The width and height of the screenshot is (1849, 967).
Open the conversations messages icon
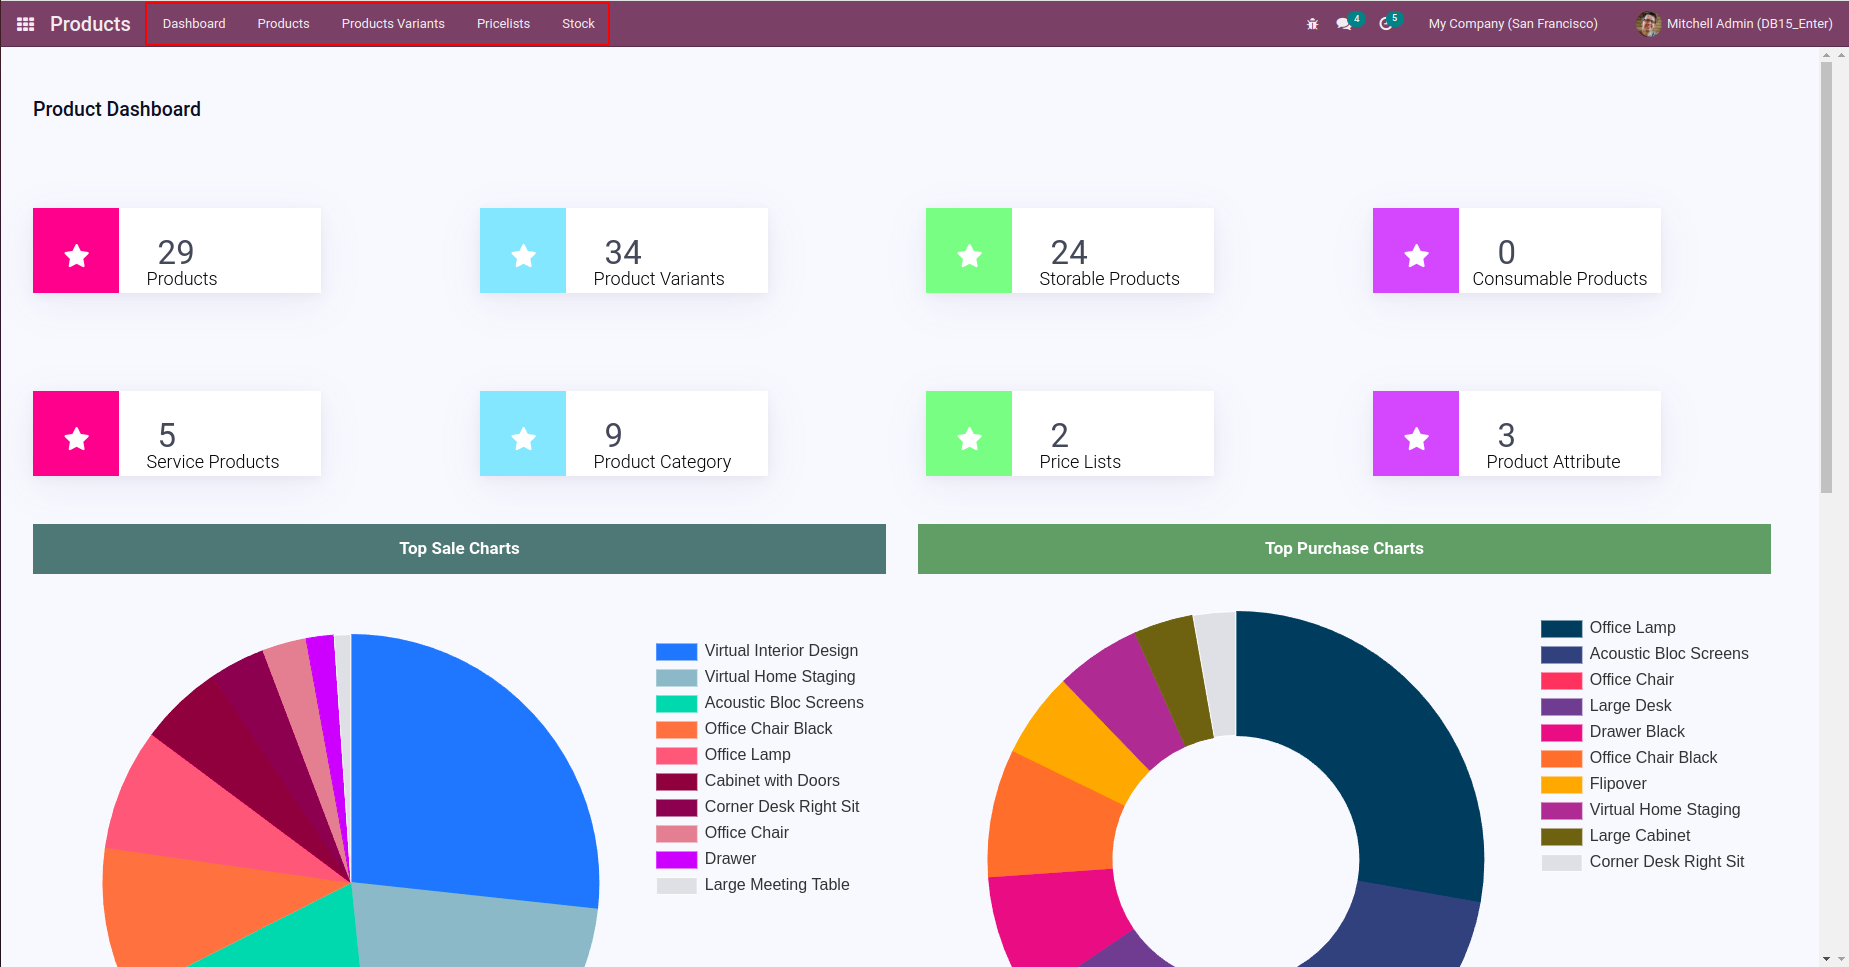pos(1344,24)
